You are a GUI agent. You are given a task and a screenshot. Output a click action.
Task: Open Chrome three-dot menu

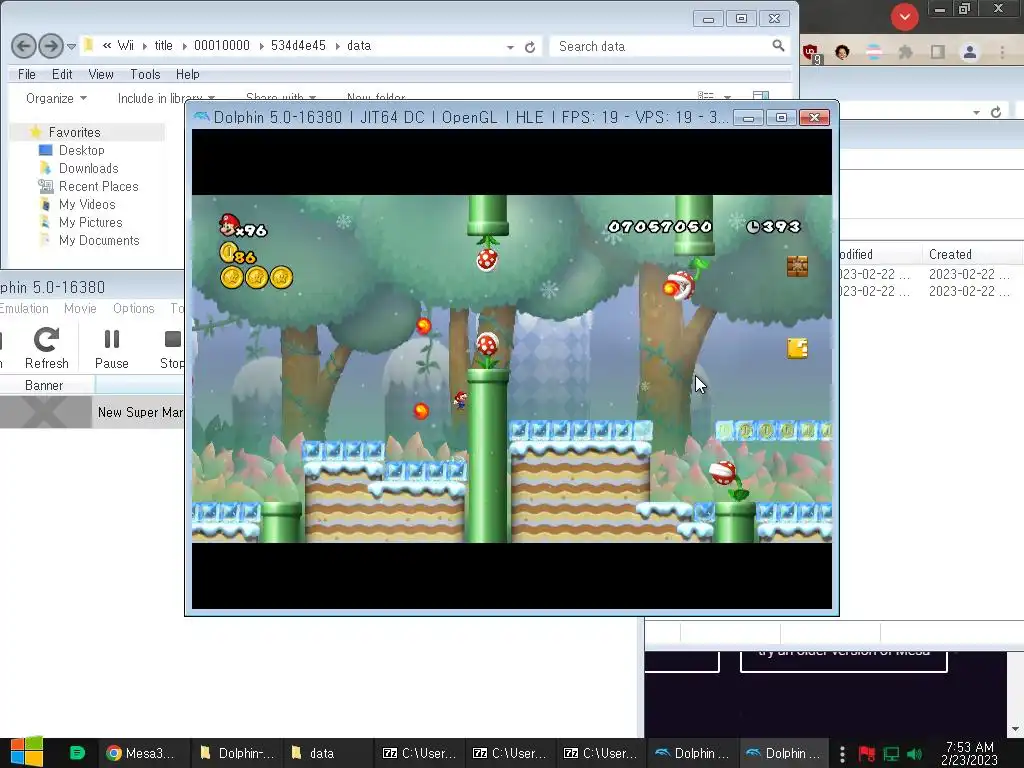(1002, 52)
